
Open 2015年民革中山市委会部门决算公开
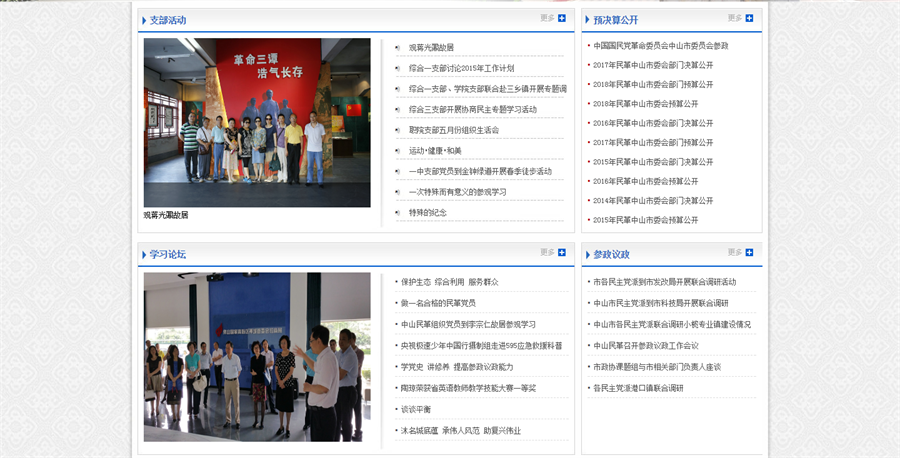(653, 162)
